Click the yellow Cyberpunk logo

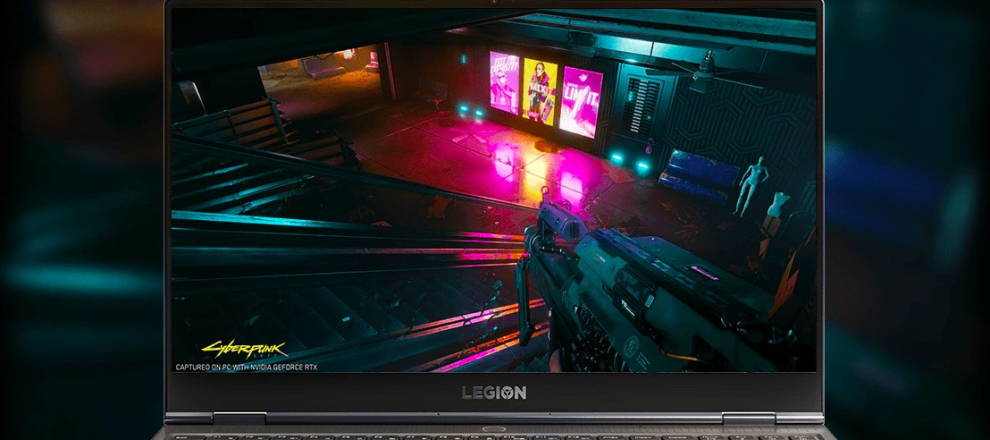[243, 349]
